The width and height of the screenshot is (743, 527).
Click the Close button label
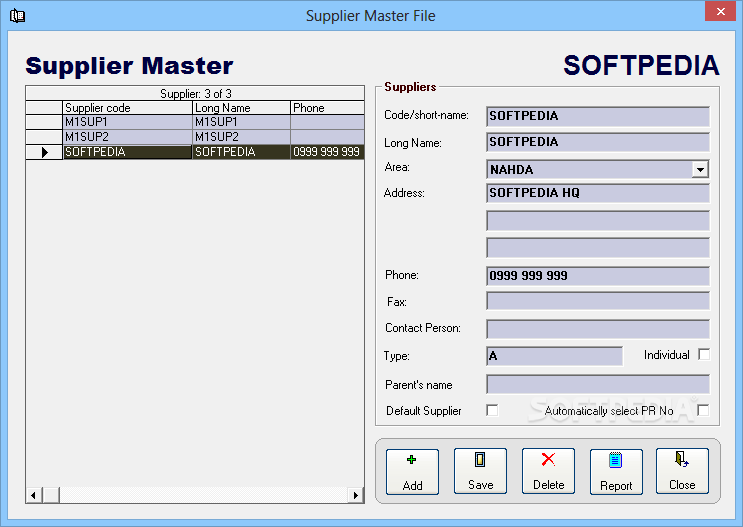pyautogui.click(x=682, y=484)
